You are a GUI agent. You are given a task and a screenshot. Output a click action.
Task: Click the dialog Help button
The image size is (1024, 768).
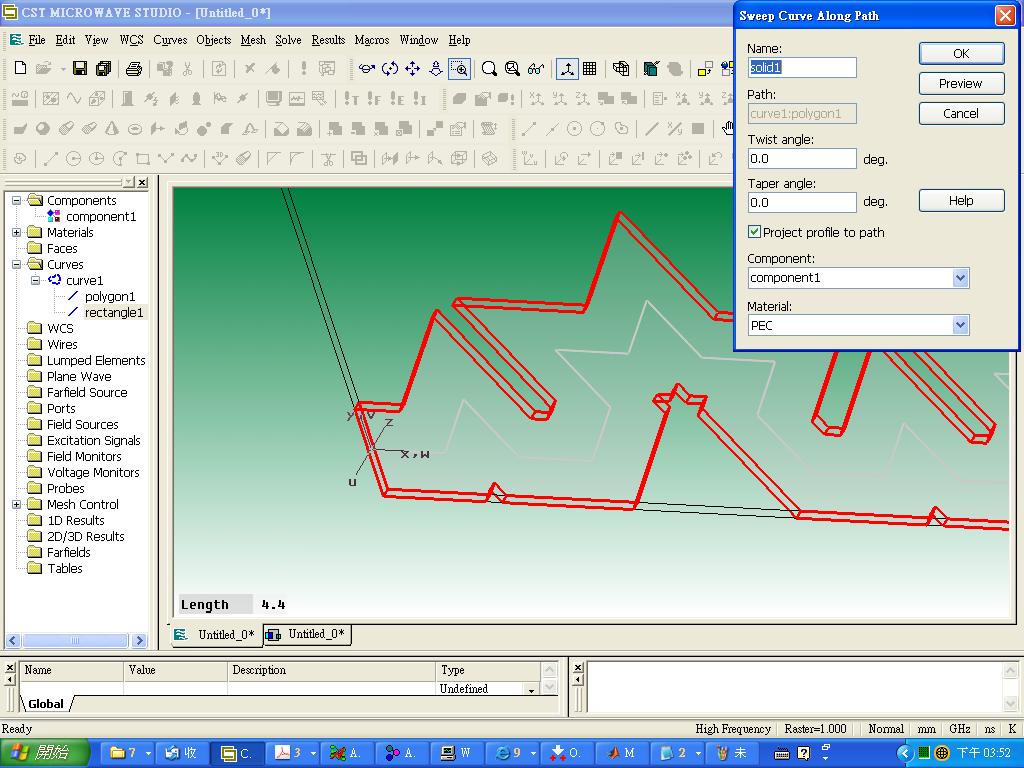point(961,200)
